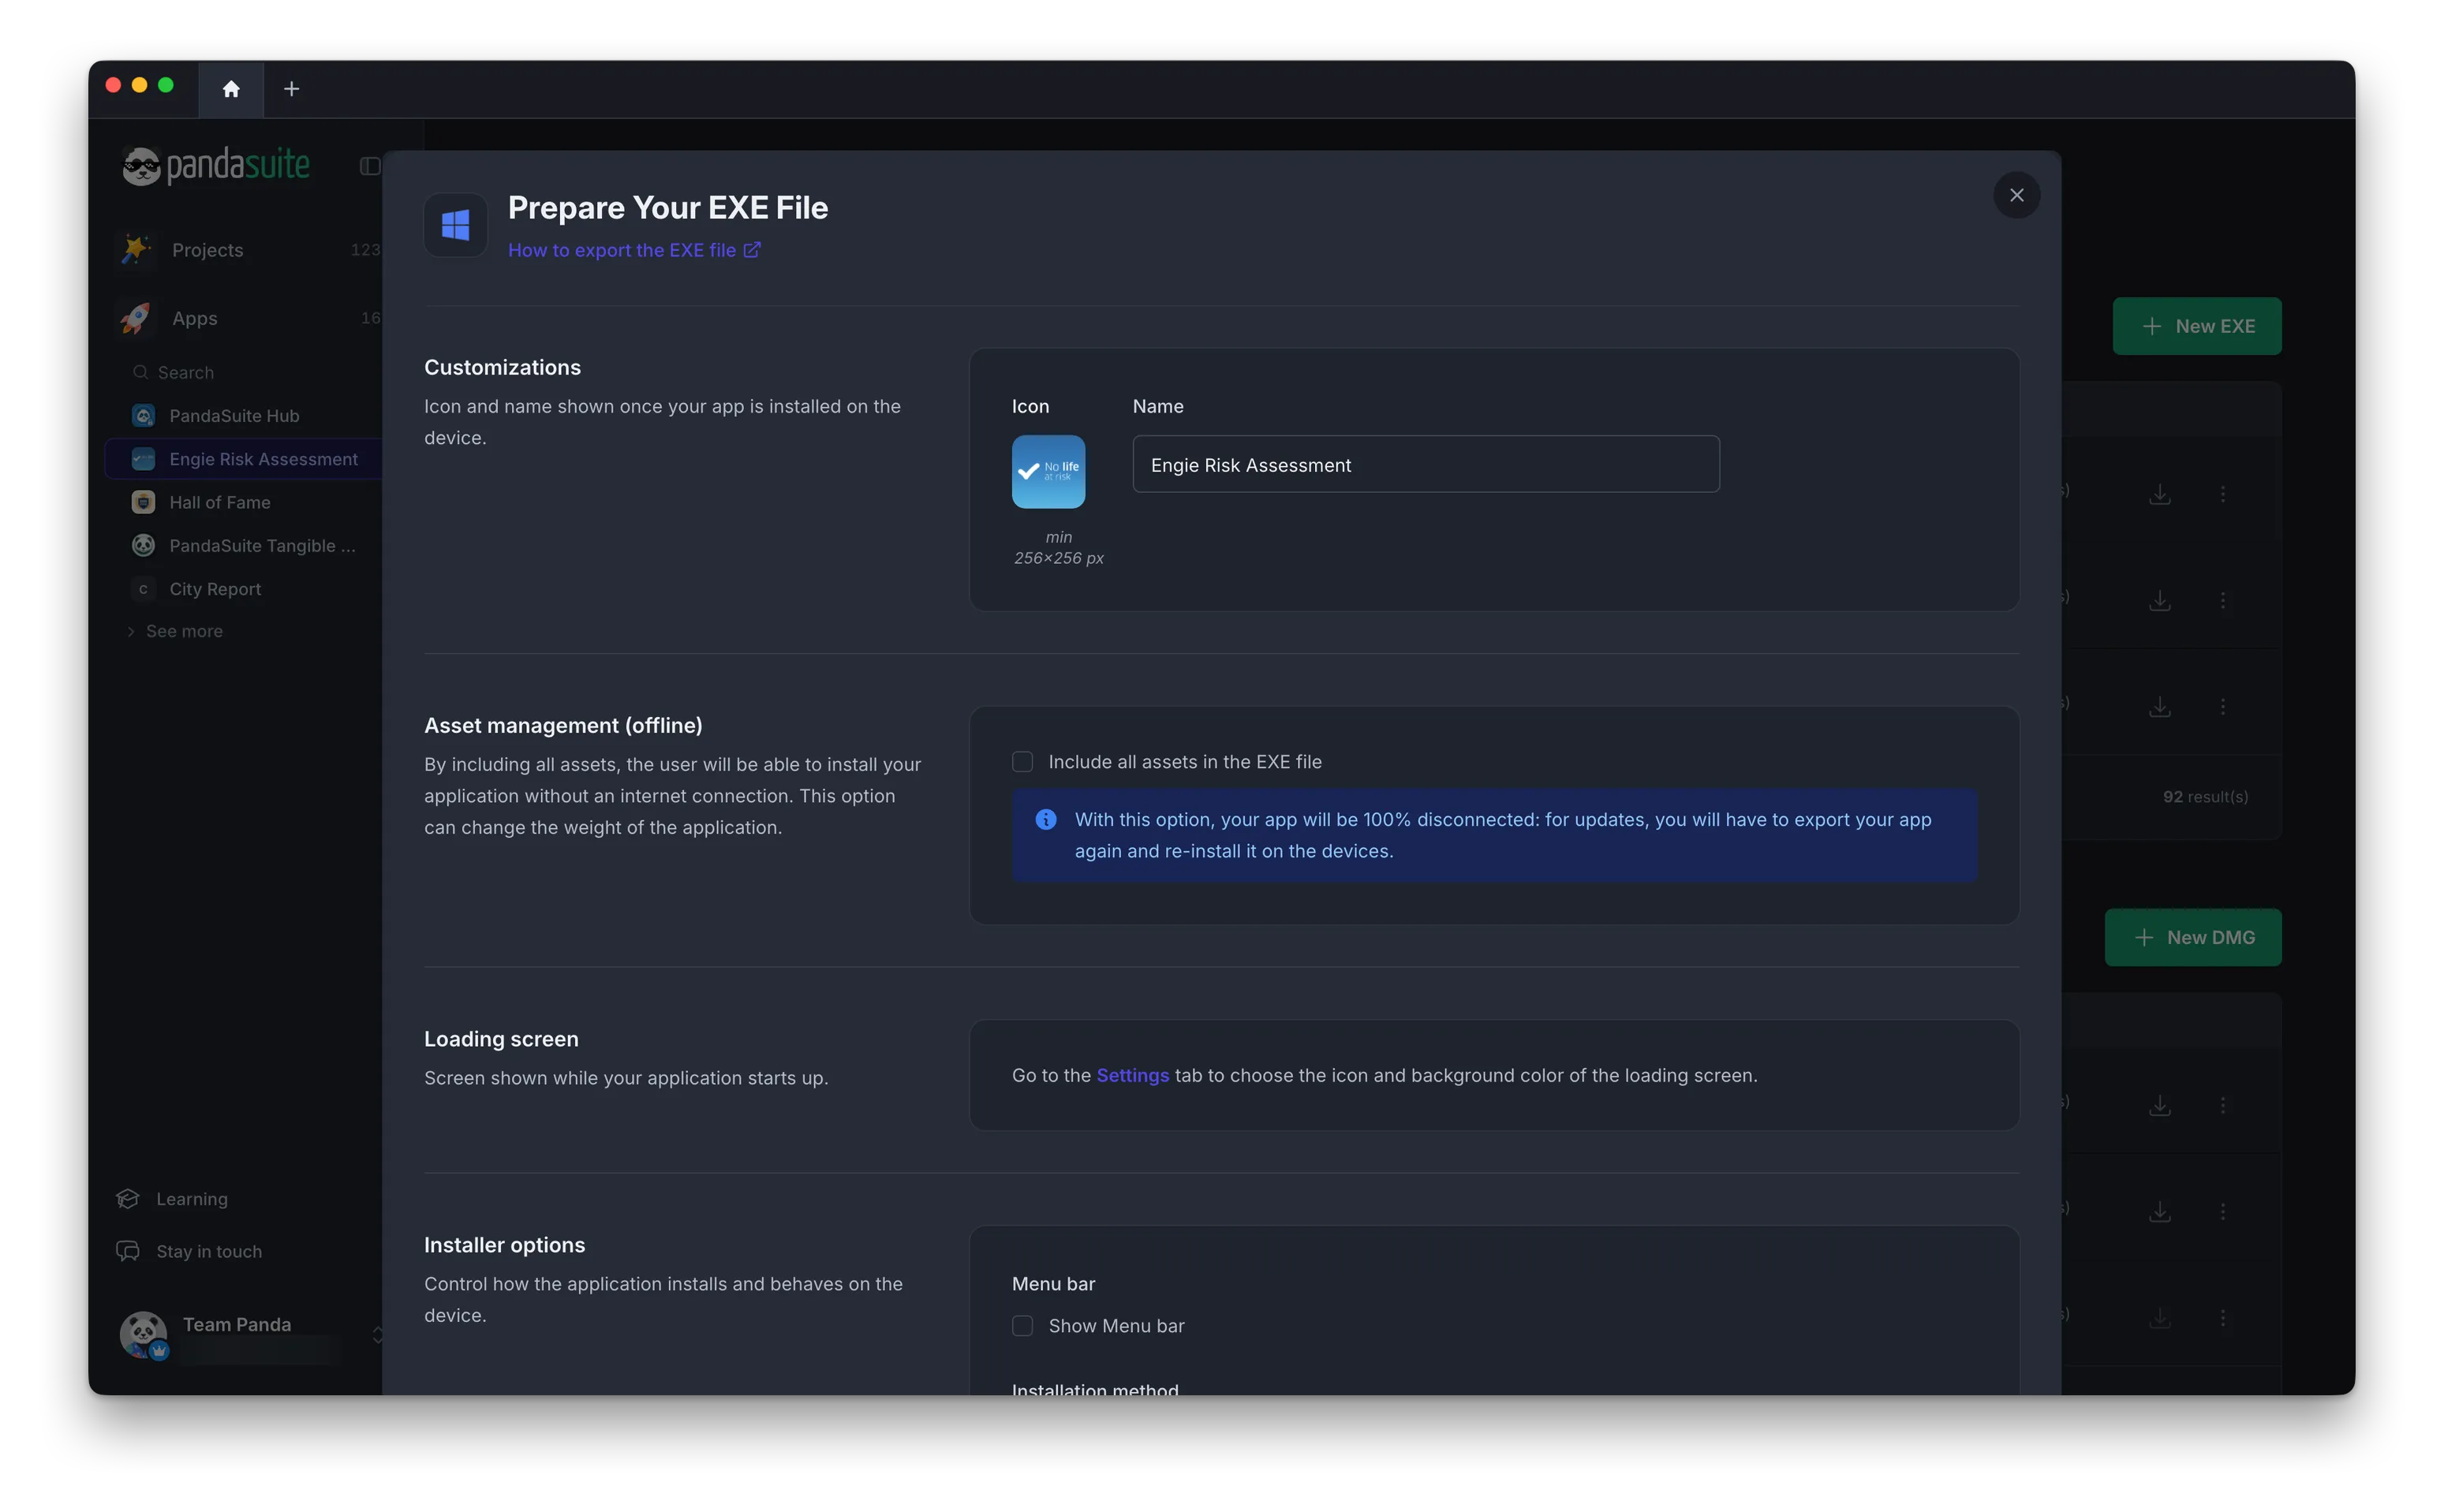Click the New EXE button
This screenshot has width=2444, height=1512.
(2196, 326)
